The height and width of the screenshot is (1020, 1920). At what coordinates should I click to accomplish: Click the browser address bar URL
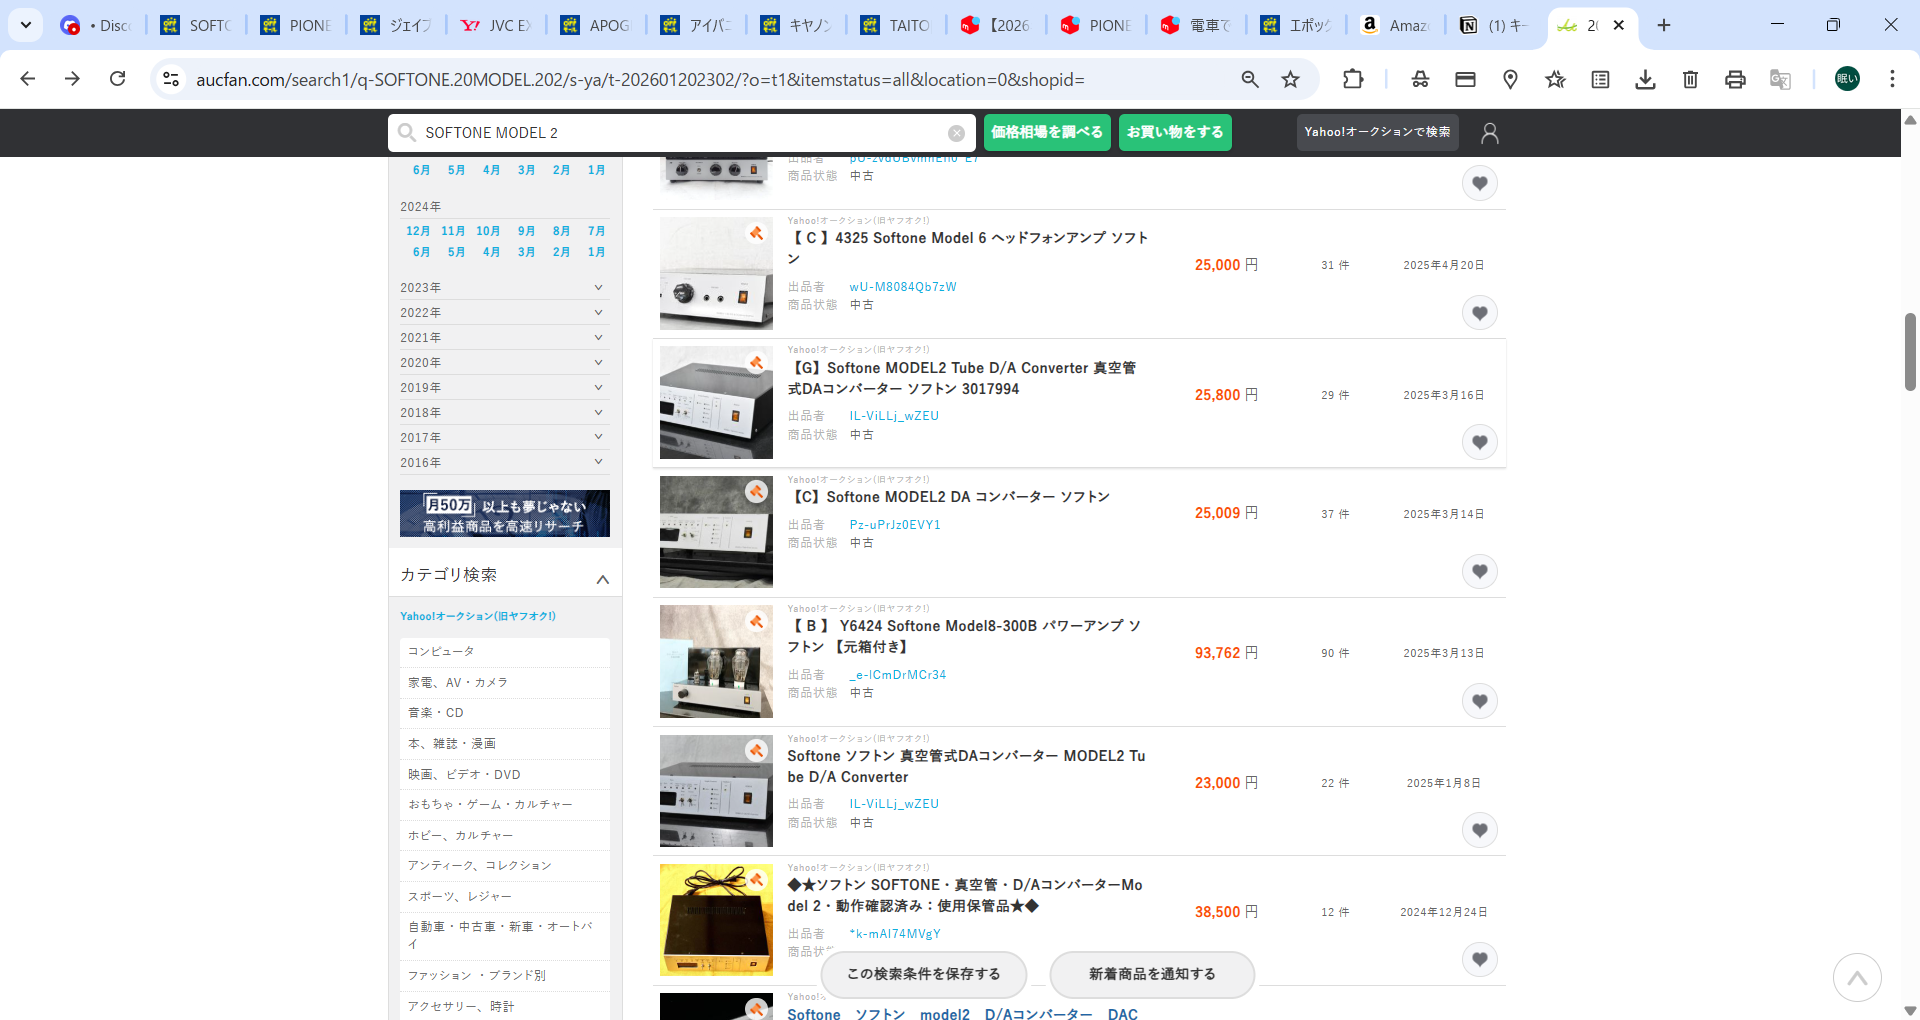[x=640, y=79]
